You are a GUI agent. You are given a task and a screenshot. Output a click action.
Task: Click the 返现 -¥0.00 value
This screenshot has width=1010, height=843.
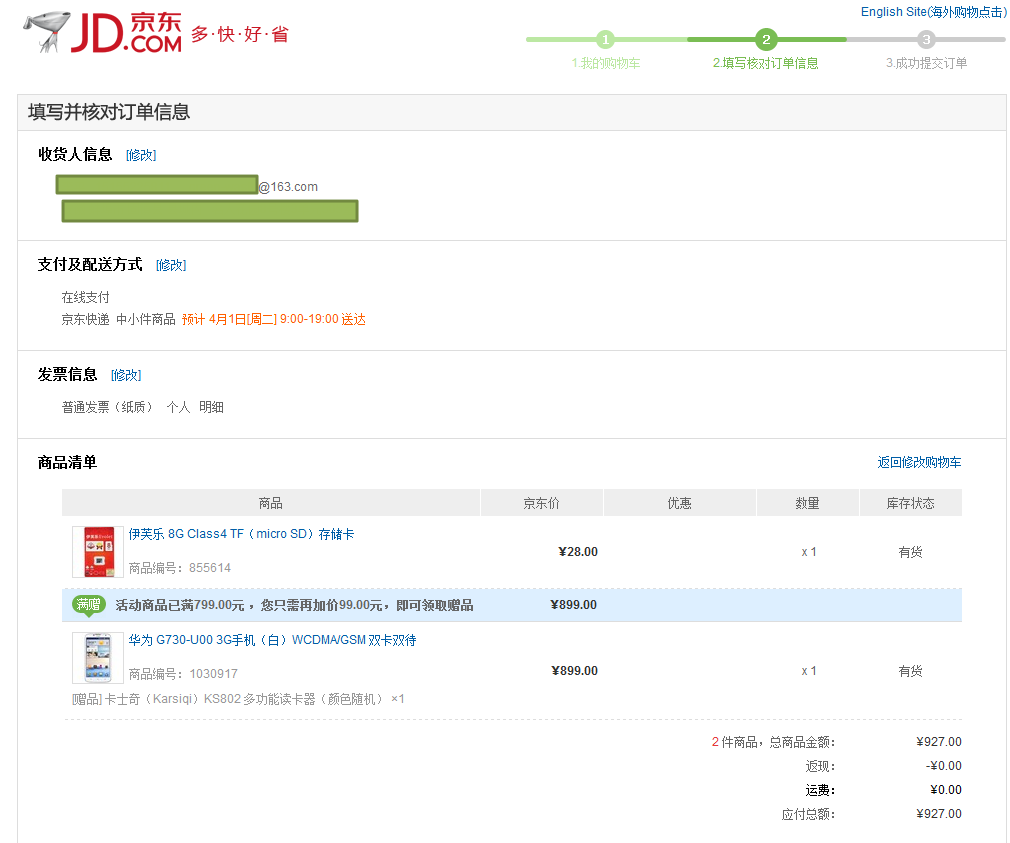click(944, 766)
